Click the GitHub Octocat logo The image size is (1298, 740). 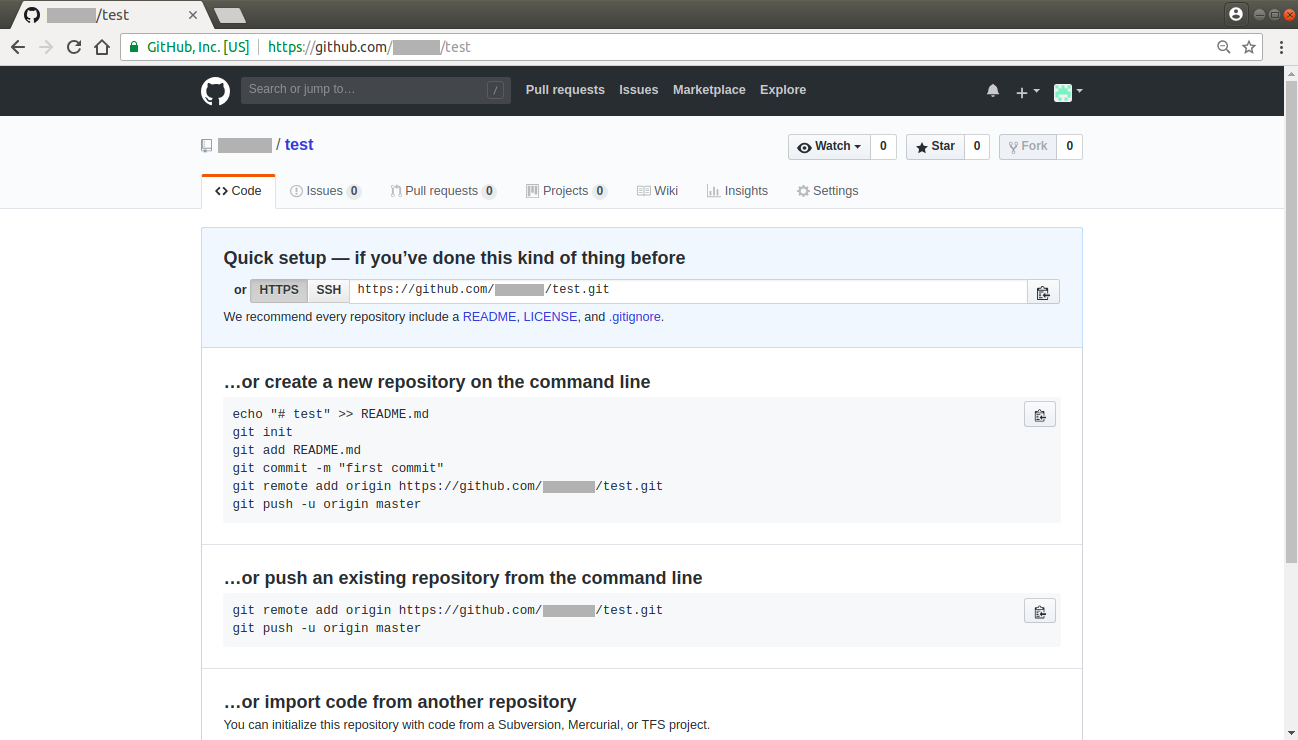click(215, 91)
